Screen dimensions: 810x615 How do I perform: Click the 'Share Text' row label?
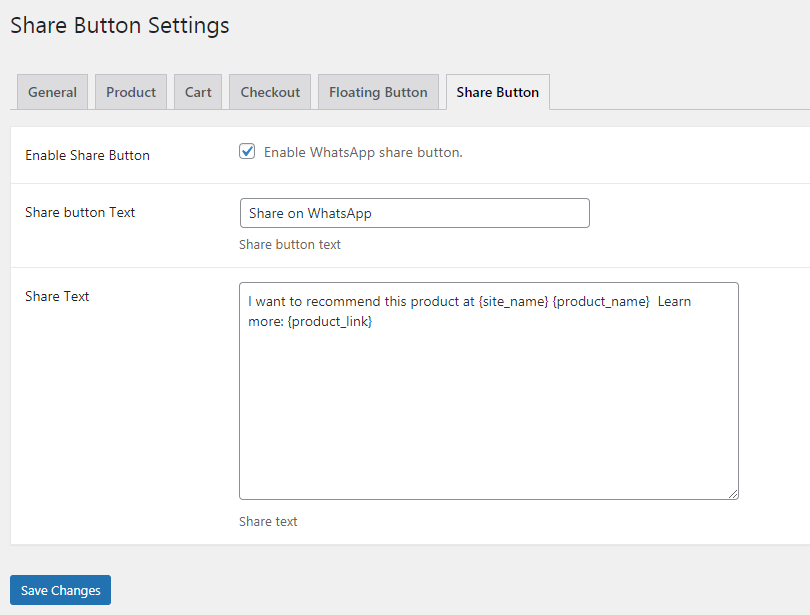point(57,296)
